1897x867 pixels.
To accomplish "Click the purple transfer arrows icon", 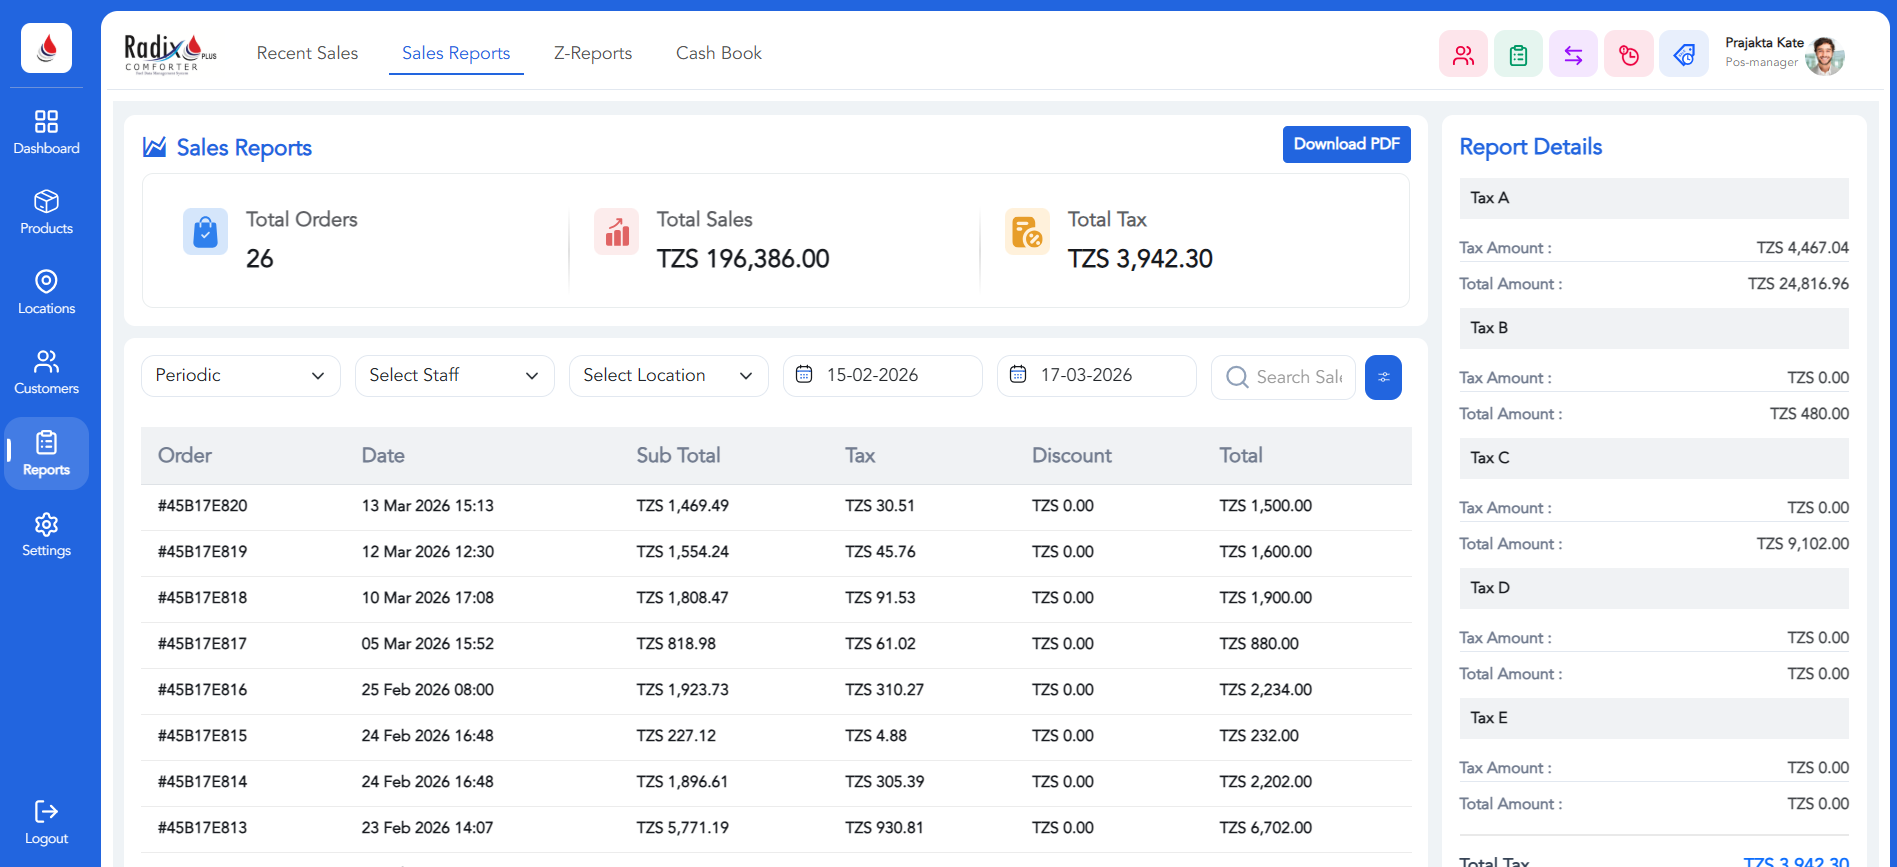I will (x=1573, y=55).
